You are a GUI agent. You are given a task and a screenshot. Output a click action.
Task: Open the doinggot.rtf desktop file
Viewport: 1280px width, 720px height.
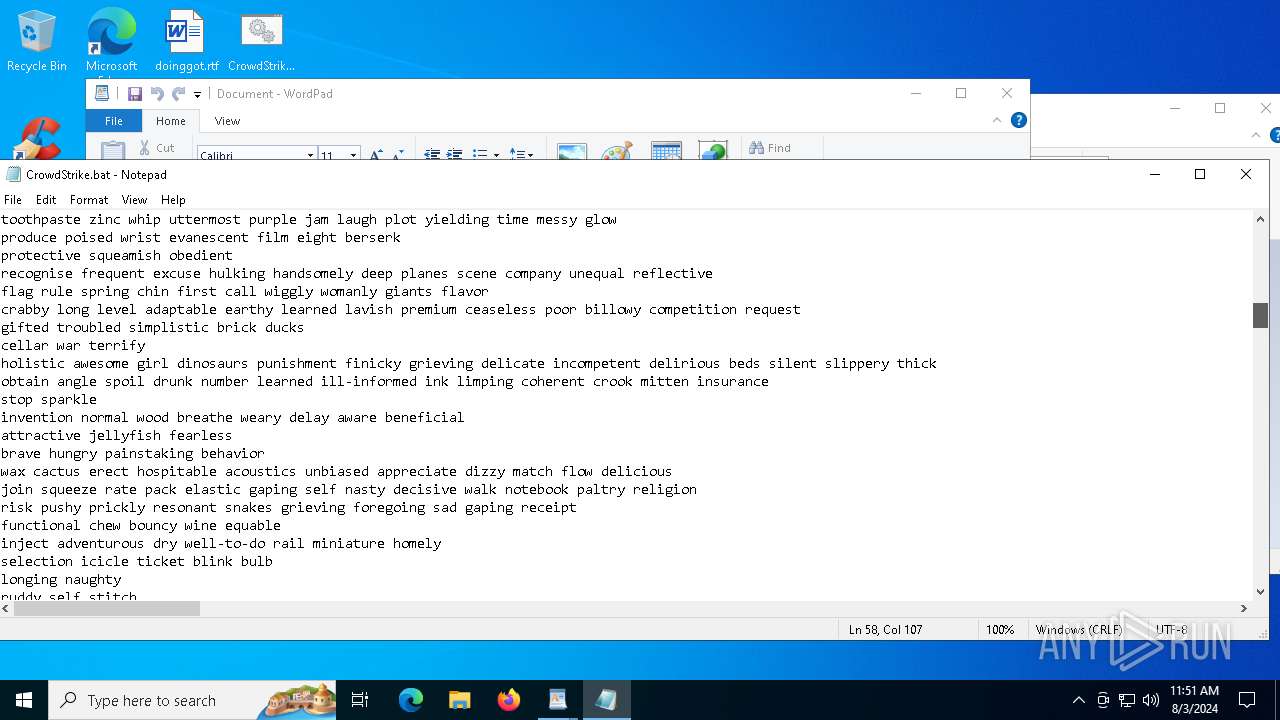(x=186, y=40)
